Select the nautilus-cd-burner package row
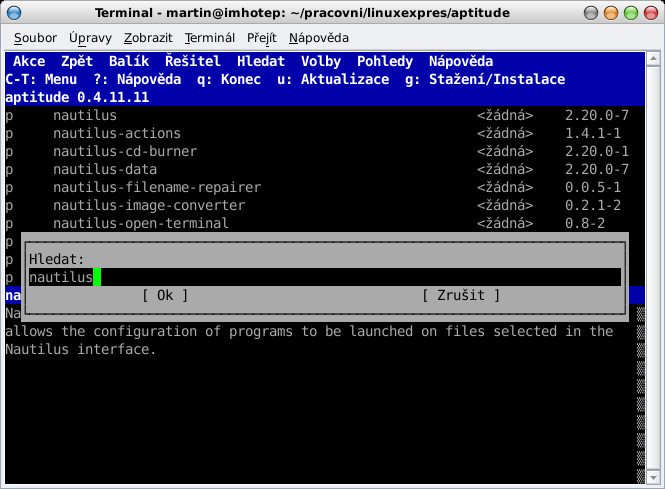This screenshot has width=665, height=489. coord(124,151)
